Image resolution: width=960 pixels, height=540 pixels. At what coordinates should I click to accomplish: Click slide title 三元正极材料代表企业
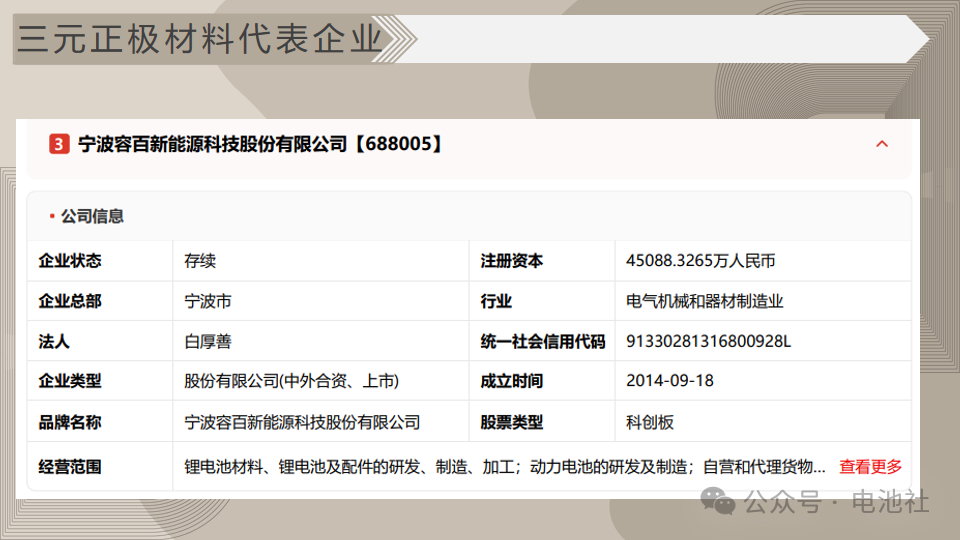pos(200,39)
